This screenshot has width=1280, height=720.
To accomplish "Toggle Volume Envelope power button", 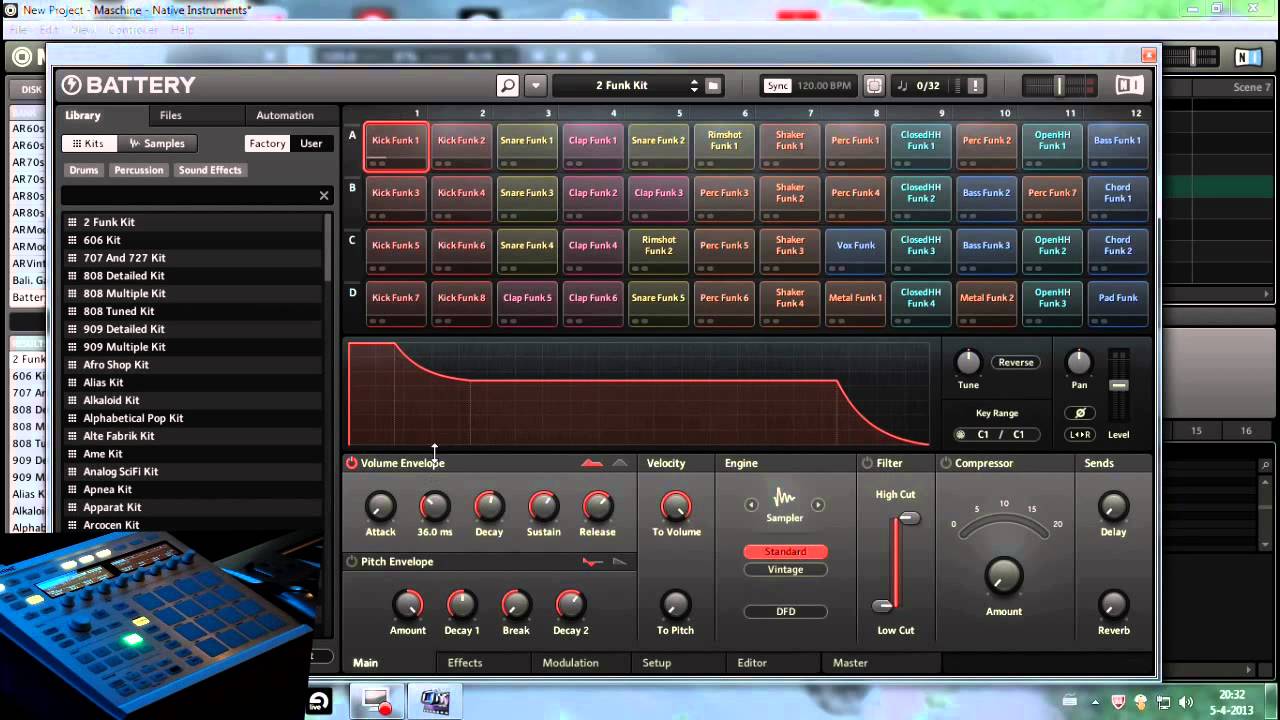I will point(351,463).
